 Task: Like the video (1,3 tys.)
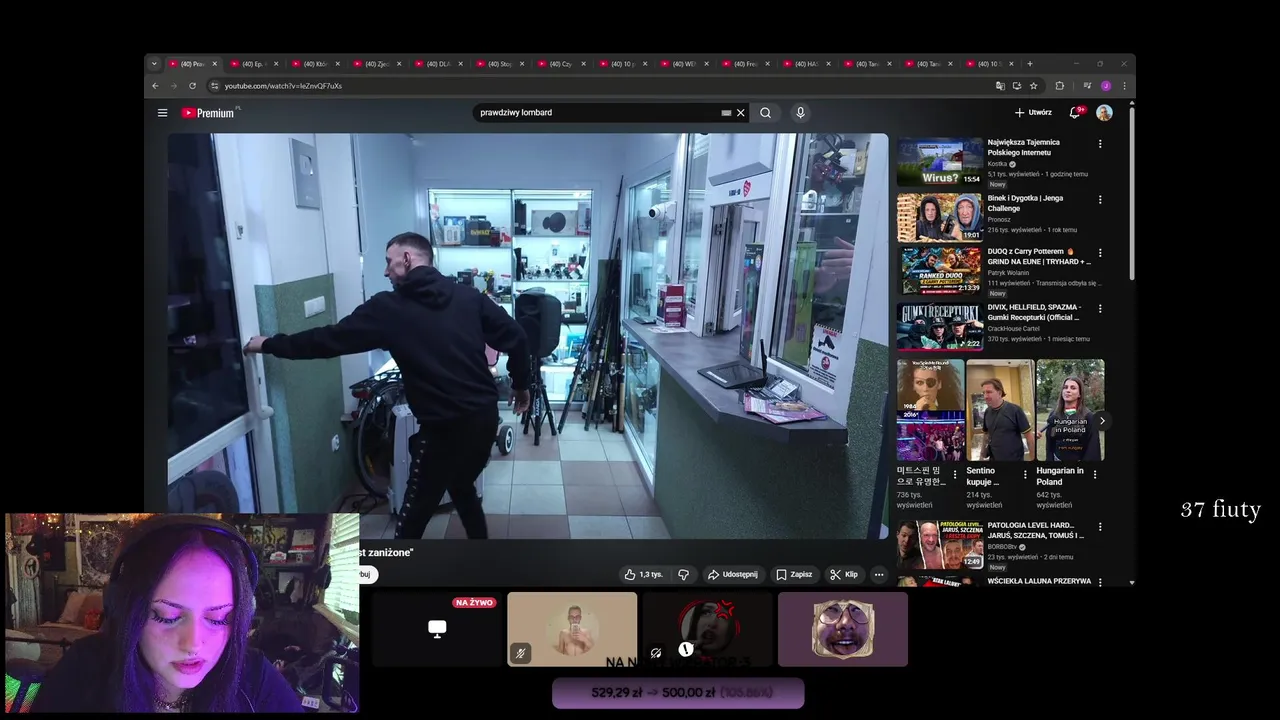point(643,575)
